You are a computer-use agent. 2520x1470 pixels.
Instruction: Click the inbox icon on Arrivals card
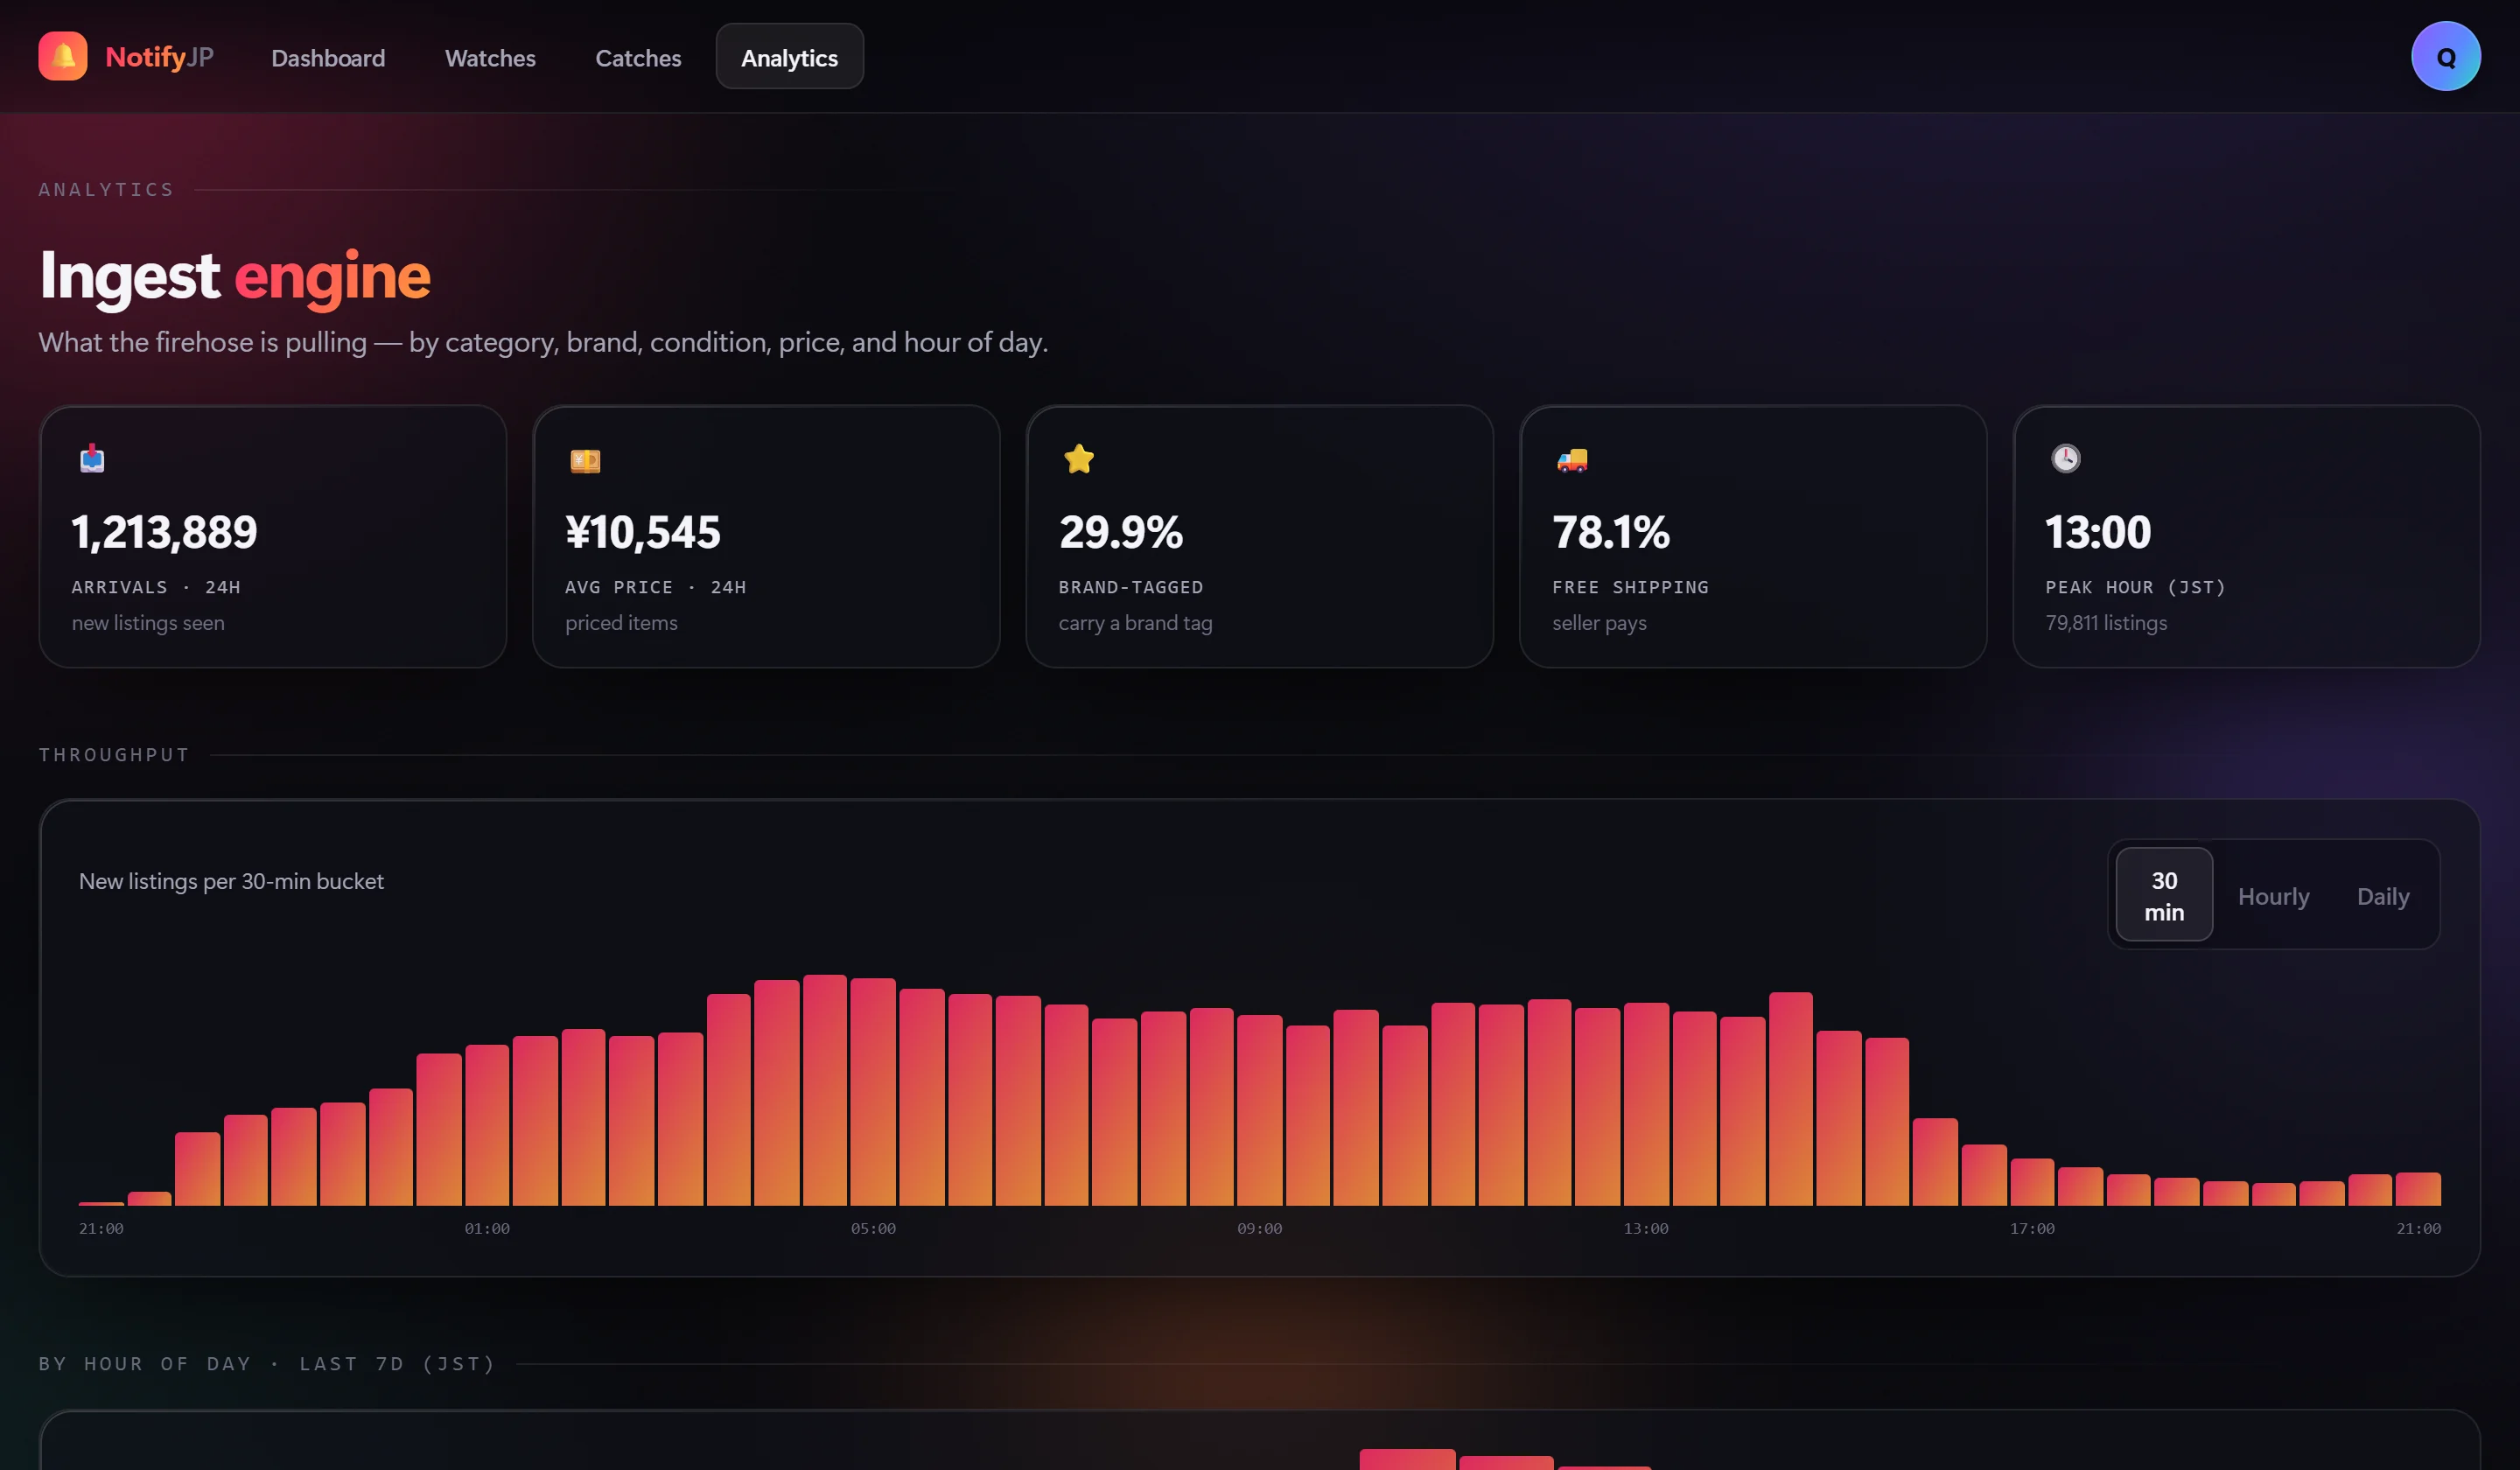coord(92,459)
